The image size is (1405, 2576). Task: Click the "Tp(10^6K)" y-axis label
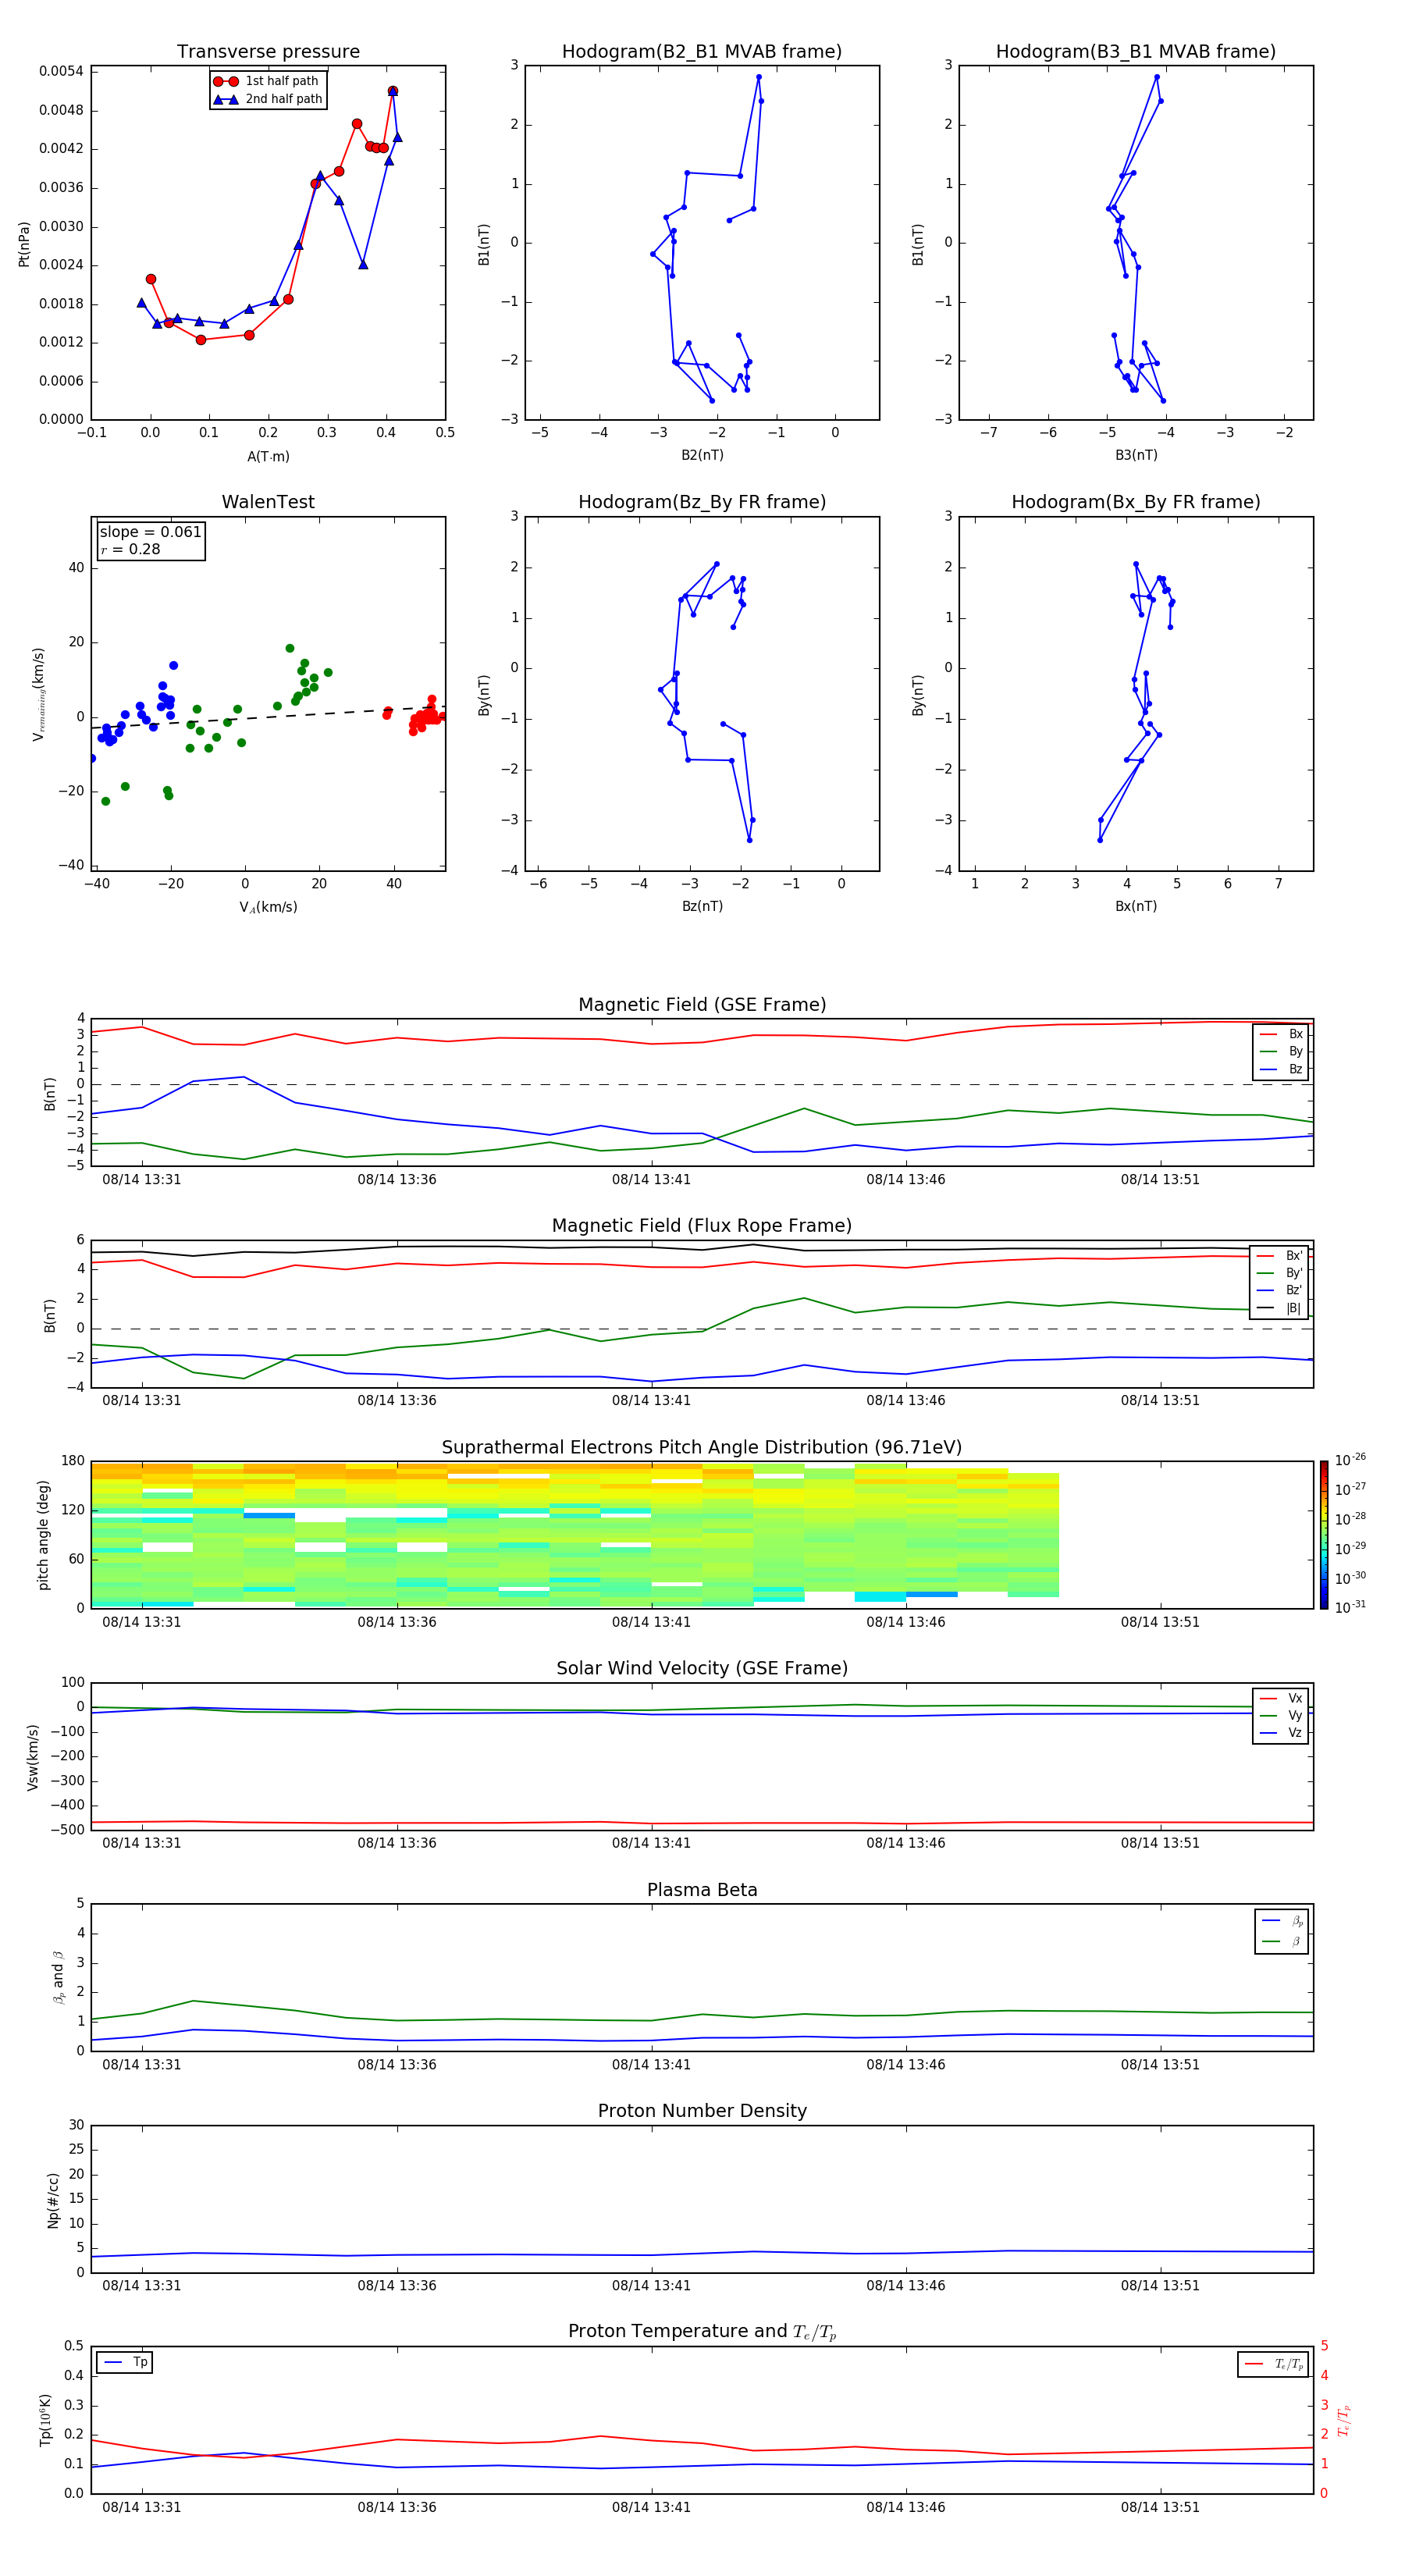click(45, 2420)
